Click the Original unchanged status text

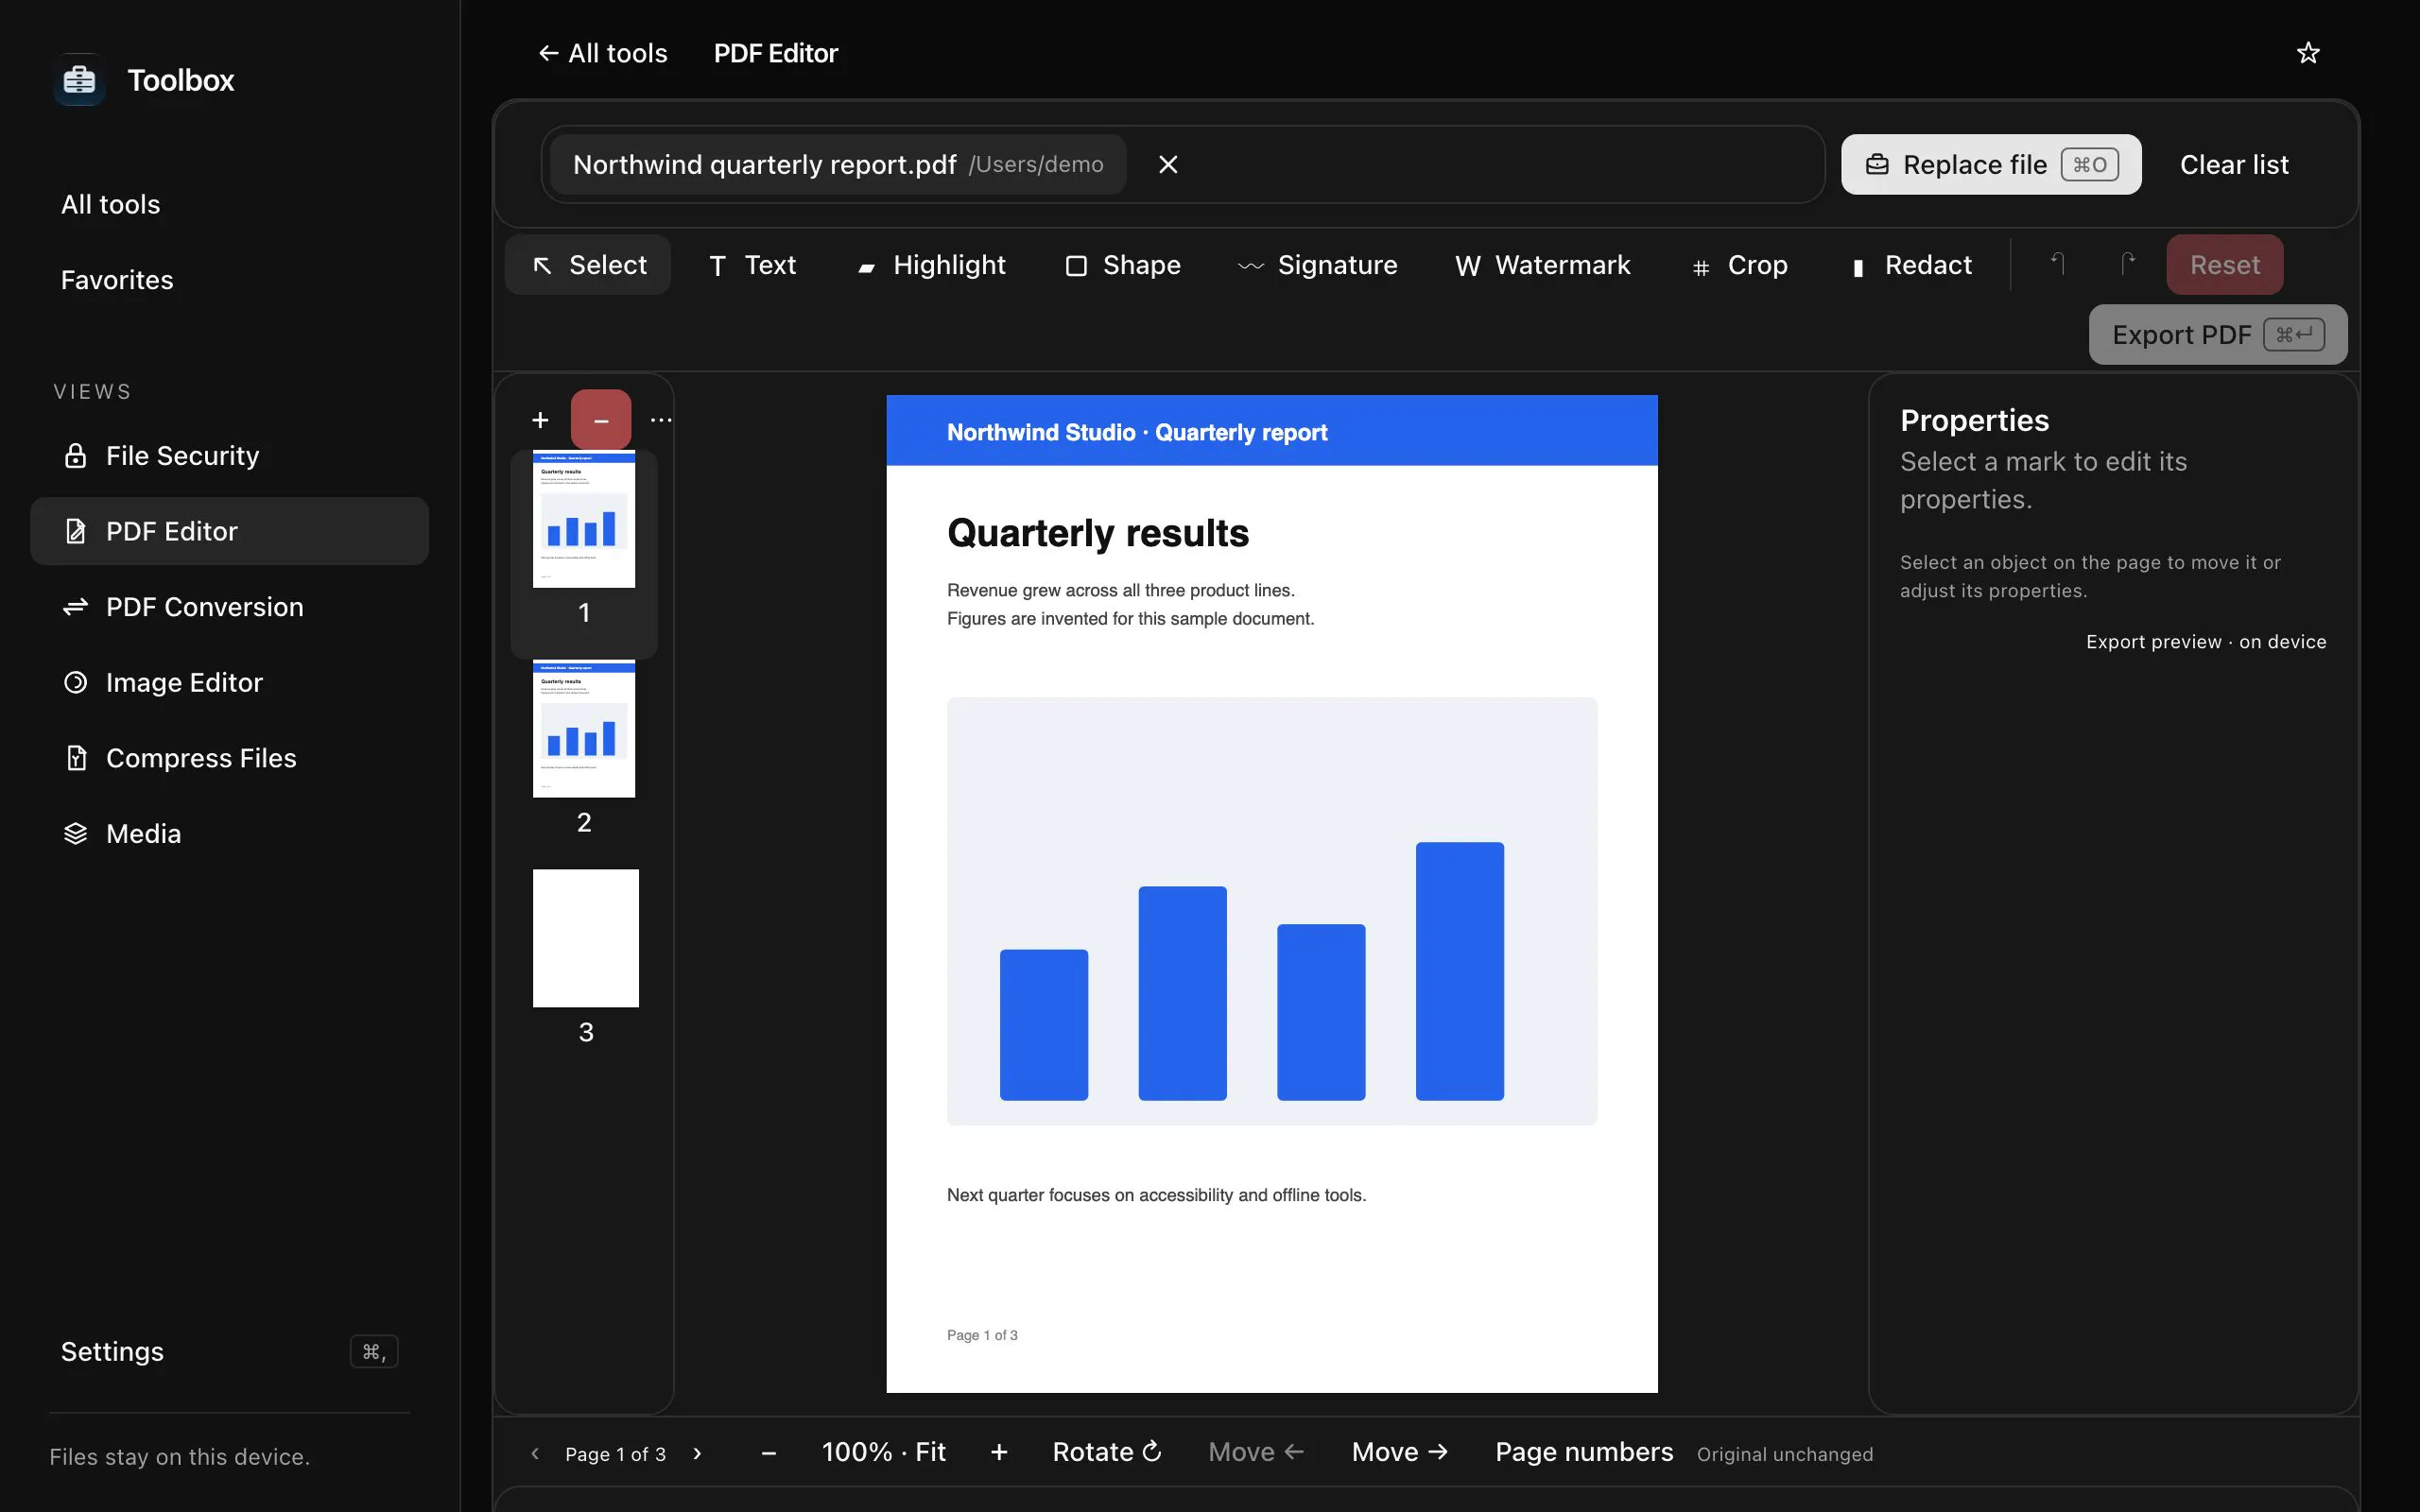tap(1785, 1455)
